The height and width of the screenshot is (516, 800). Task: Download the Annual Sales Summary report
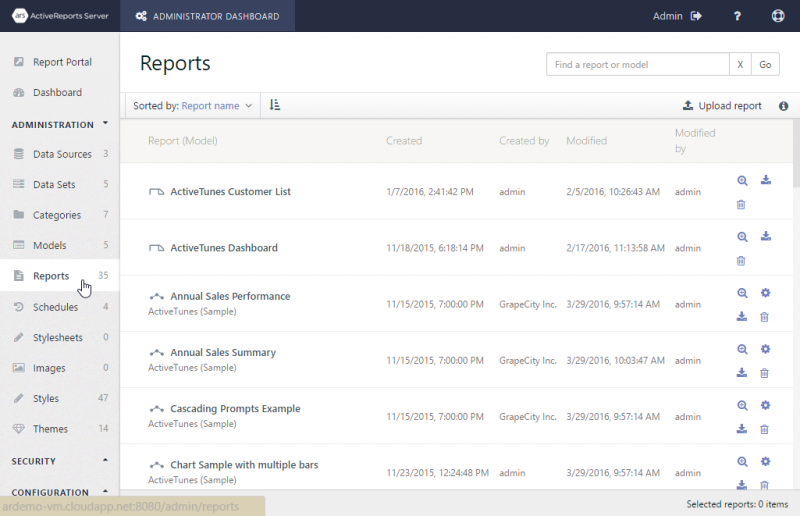pos(742,373)
